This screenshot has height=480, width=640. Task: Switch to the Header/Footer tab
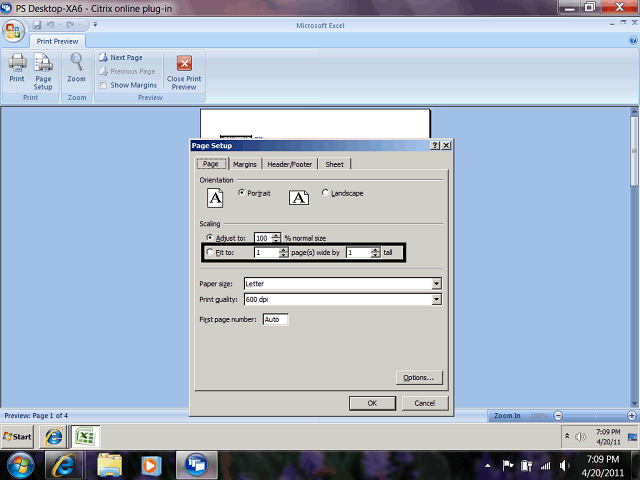tap(290, 164)
